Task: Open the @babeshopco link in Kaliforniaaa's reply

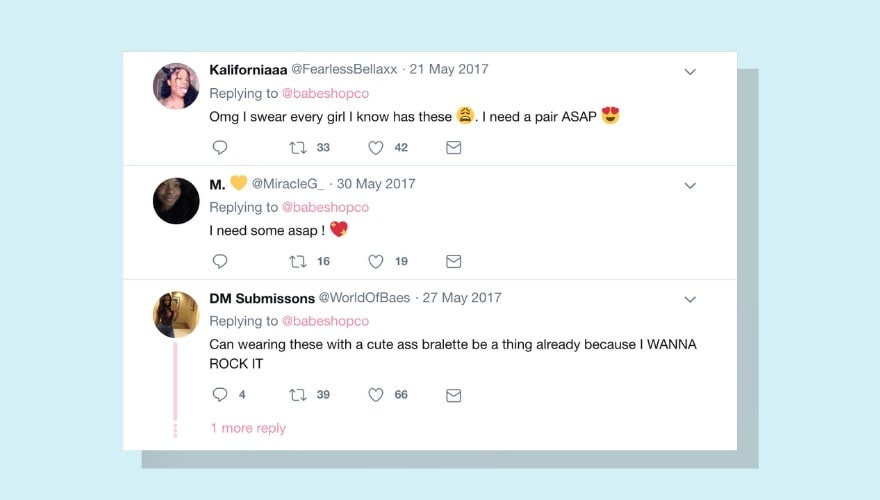Action: (325, 93)
